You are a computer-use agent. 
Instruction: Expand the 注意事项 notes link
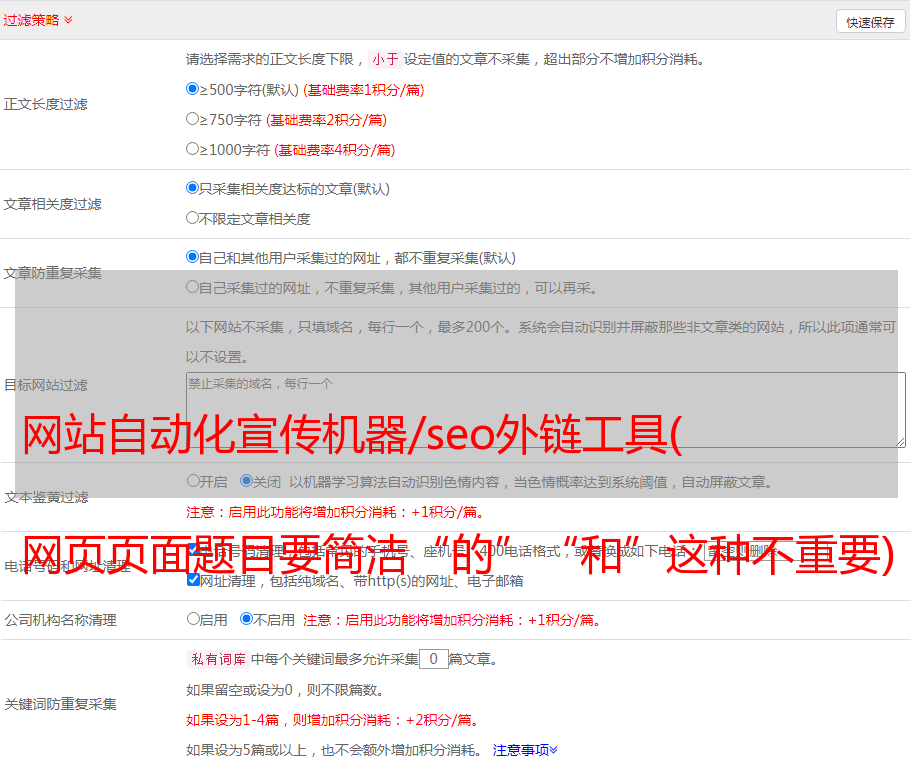(x=525, y=749)
